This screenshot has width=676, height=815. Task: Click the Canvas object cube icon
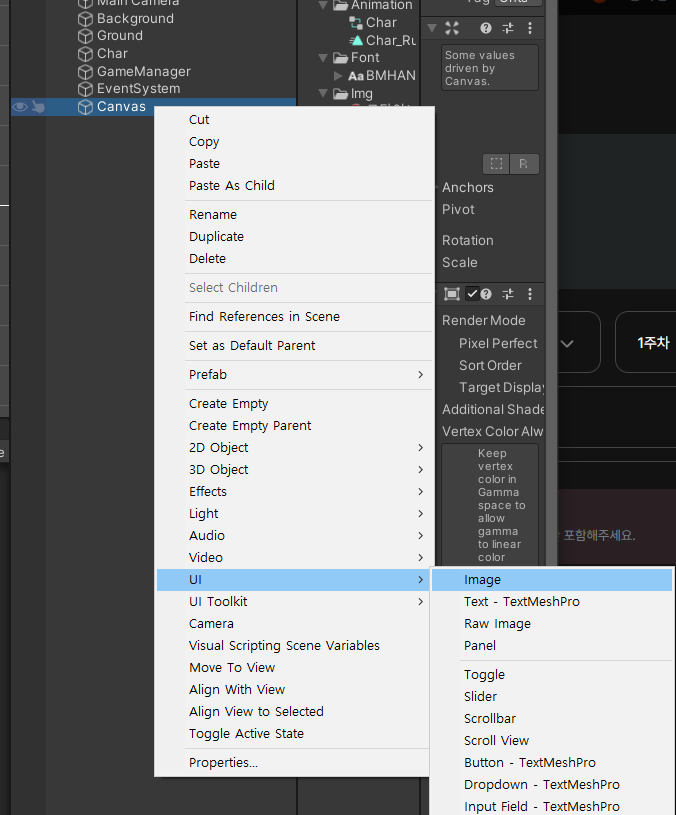[x=85, y=107]
